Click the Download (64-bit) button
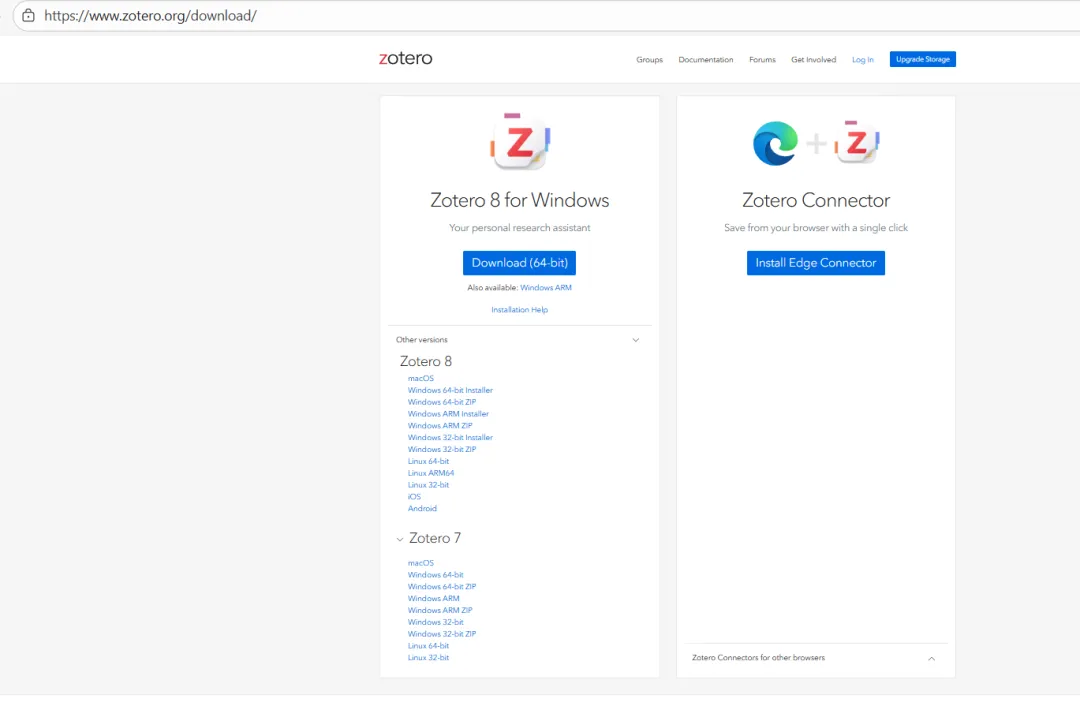 (519, 263)
